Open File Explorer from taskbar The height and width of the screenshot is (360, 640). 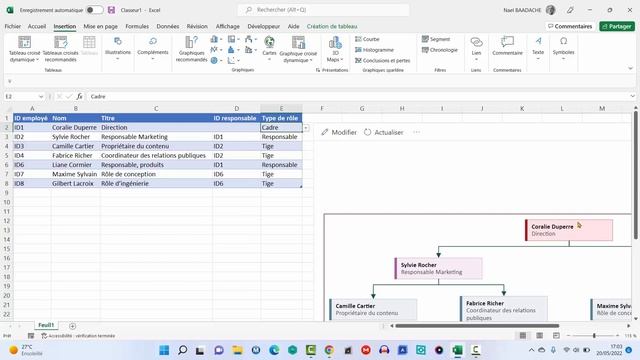coord(238,350)
